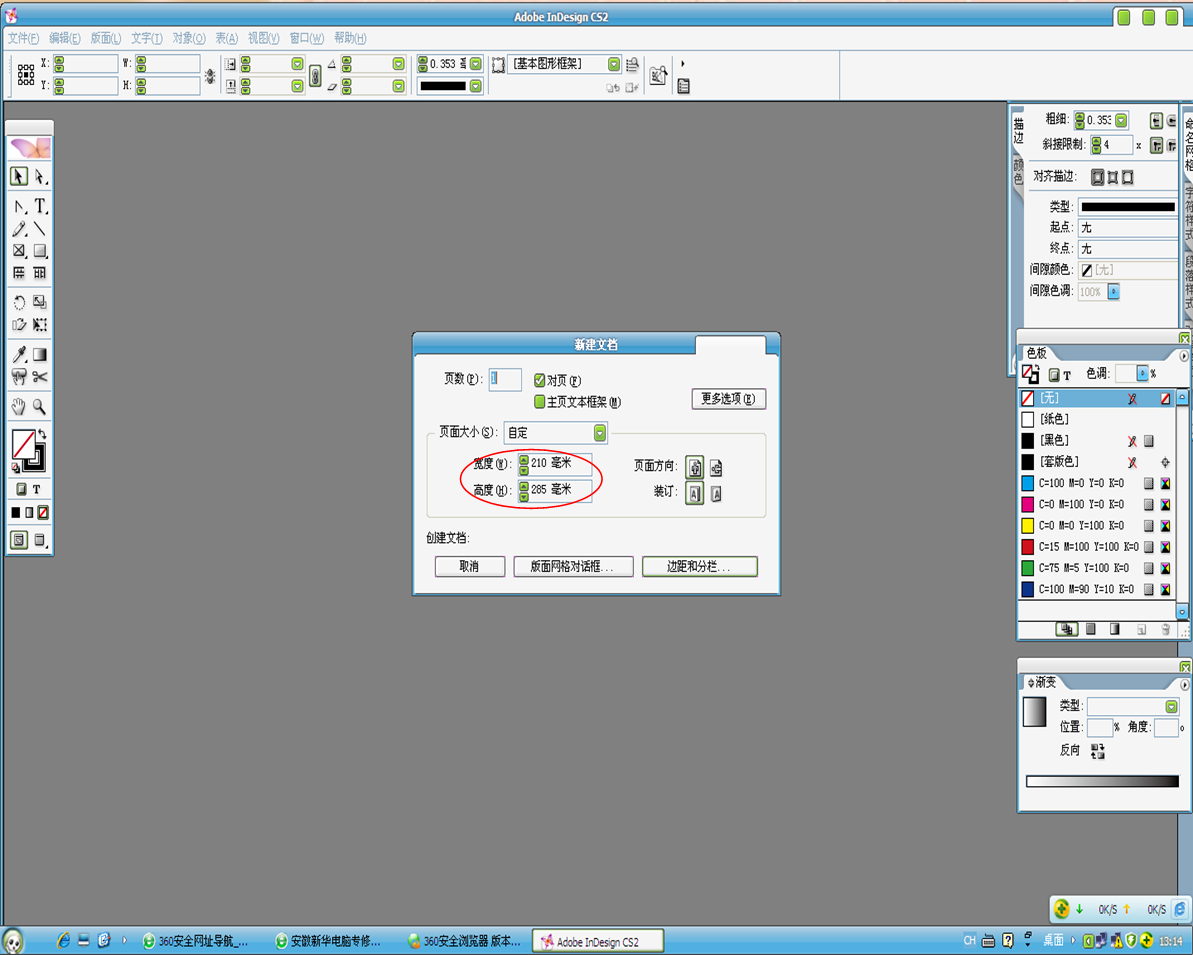This screenshot has height=955, width=1193.
Task: Select the Zoom magnifier tool
Action: click(40, 407)
